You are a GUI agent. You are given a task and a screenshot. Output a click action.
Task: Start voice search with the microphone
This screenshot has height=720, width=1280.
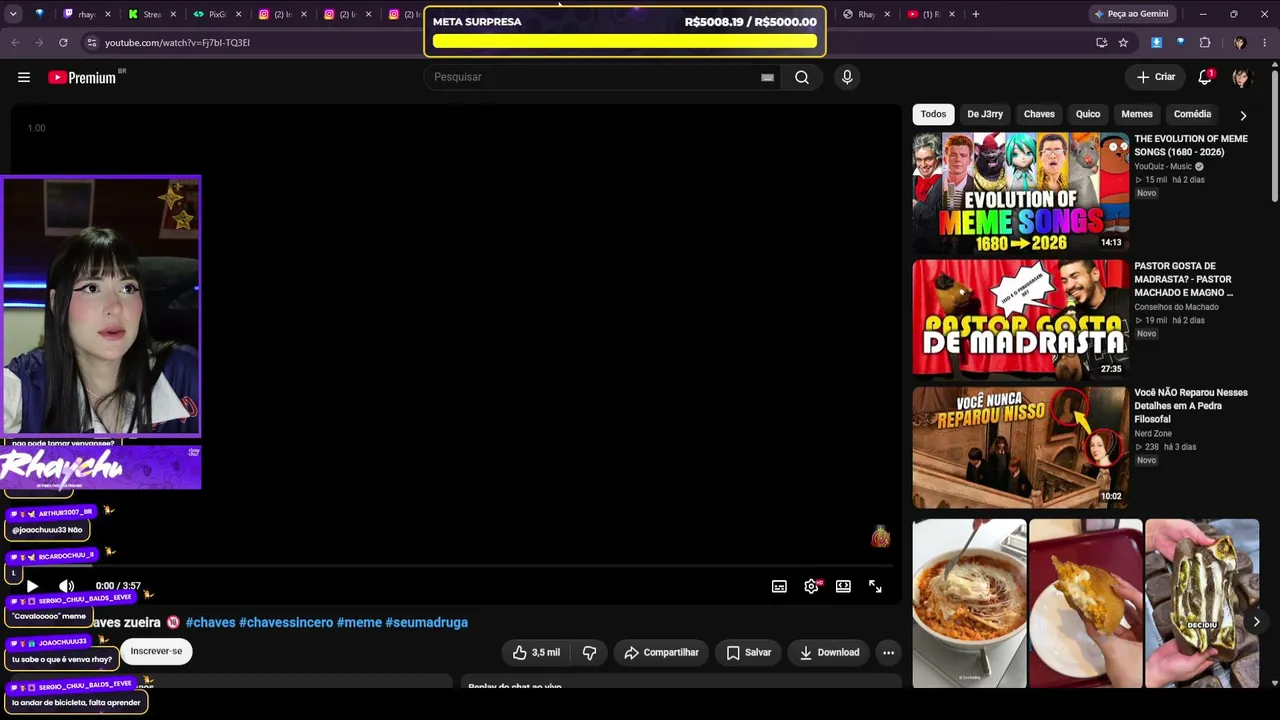point(847,77)
